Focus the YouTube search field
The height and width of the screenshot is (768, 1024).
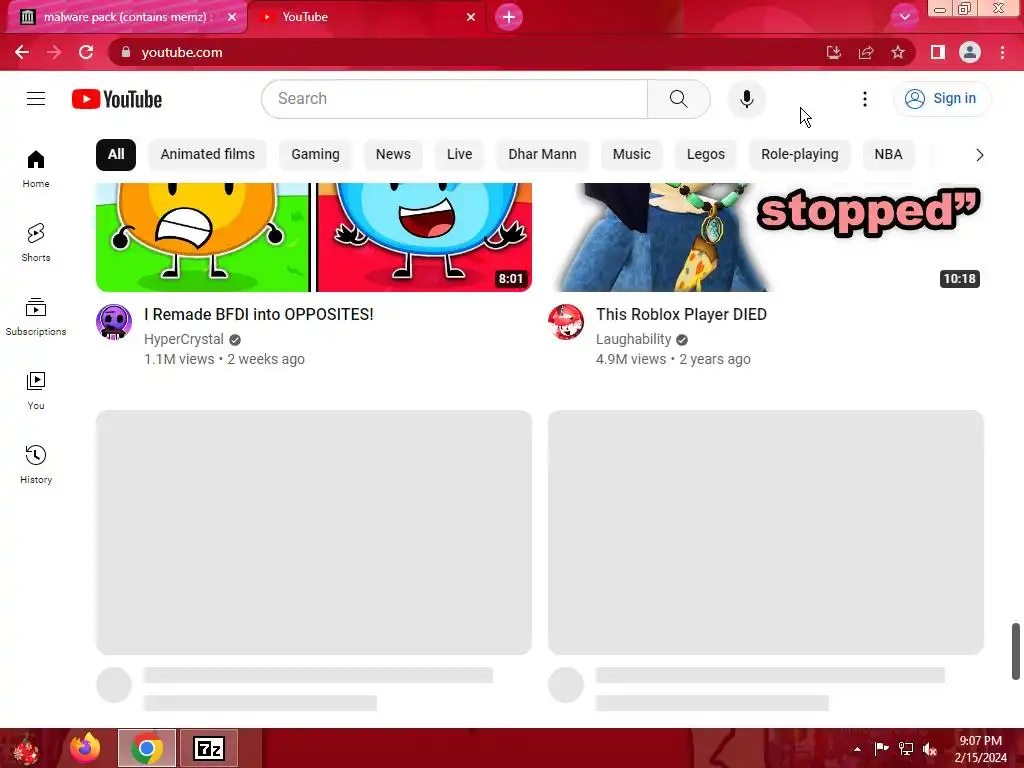pyautogui.click(x=455, y=99)
